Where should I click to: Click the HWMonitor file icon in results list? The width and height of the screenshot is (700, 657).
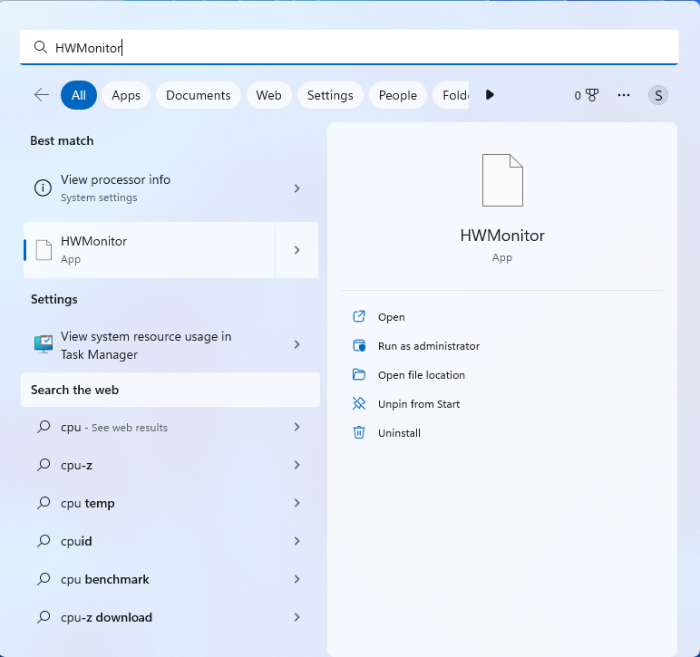click(x=44, y=250)
